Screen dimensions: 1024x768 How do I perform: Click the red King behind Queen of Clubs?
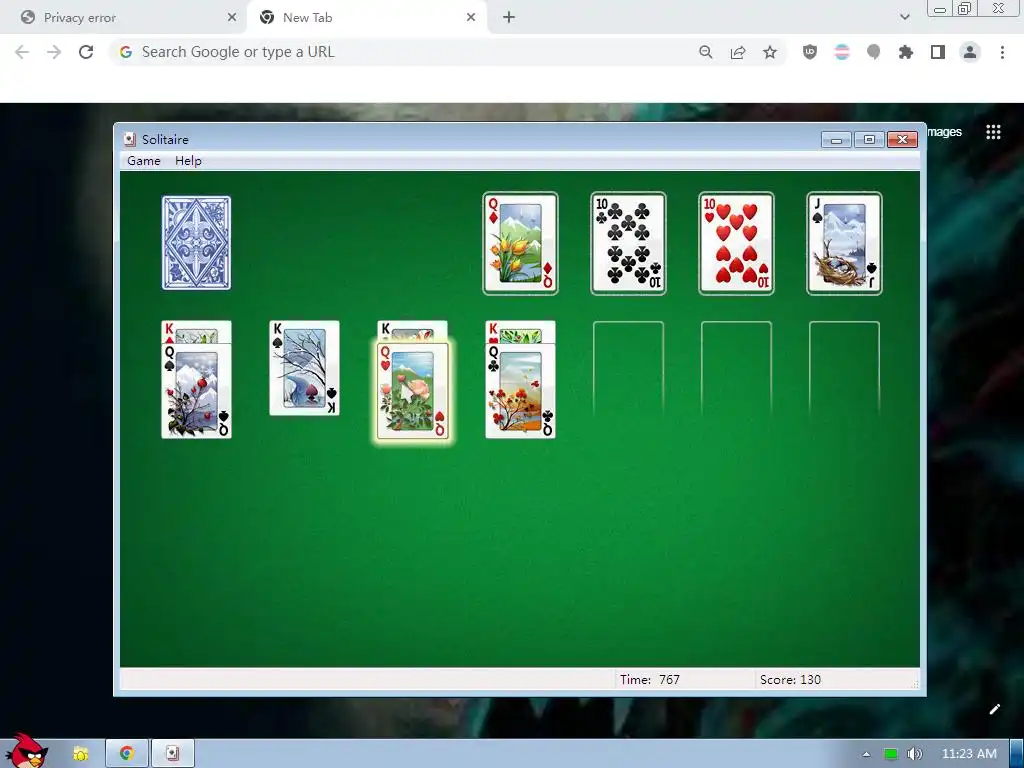pos(520,332)
